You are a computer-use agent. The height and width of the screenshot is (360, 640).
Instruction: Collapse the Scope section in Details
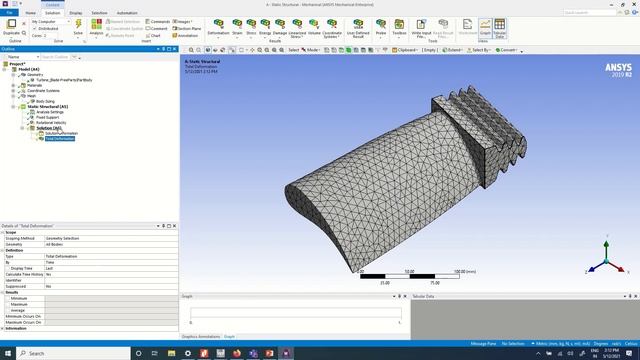[2, 232]
